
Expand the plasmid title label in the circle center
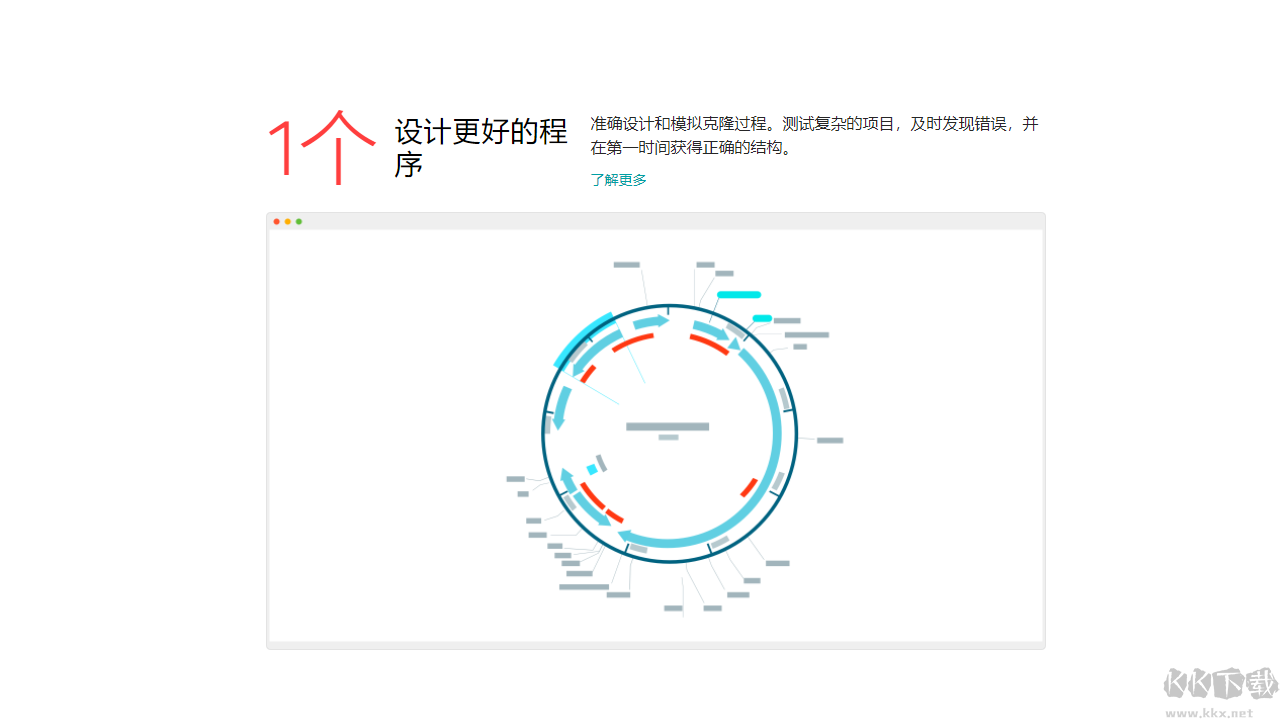point(667,425)
